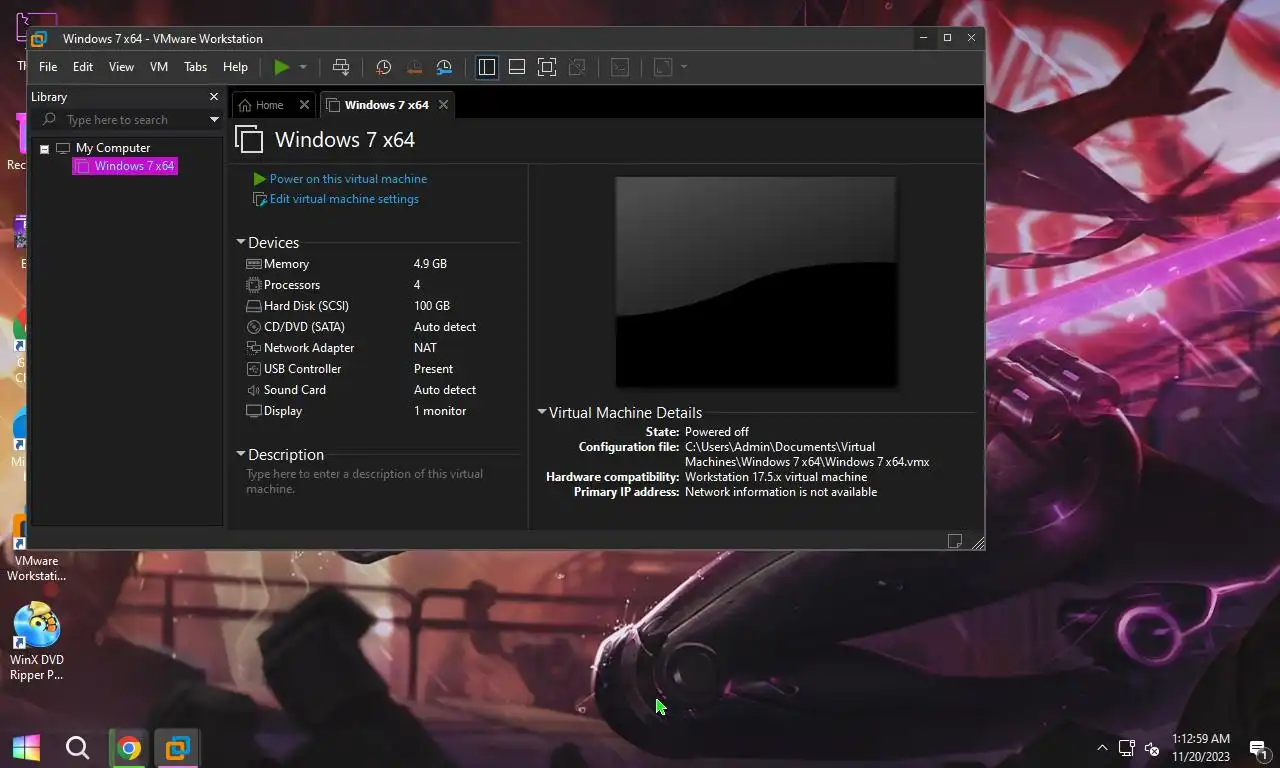The height and width of the screenshot is (768, 1280).
Task: Click the Display device icon
Action: (253, 411)
